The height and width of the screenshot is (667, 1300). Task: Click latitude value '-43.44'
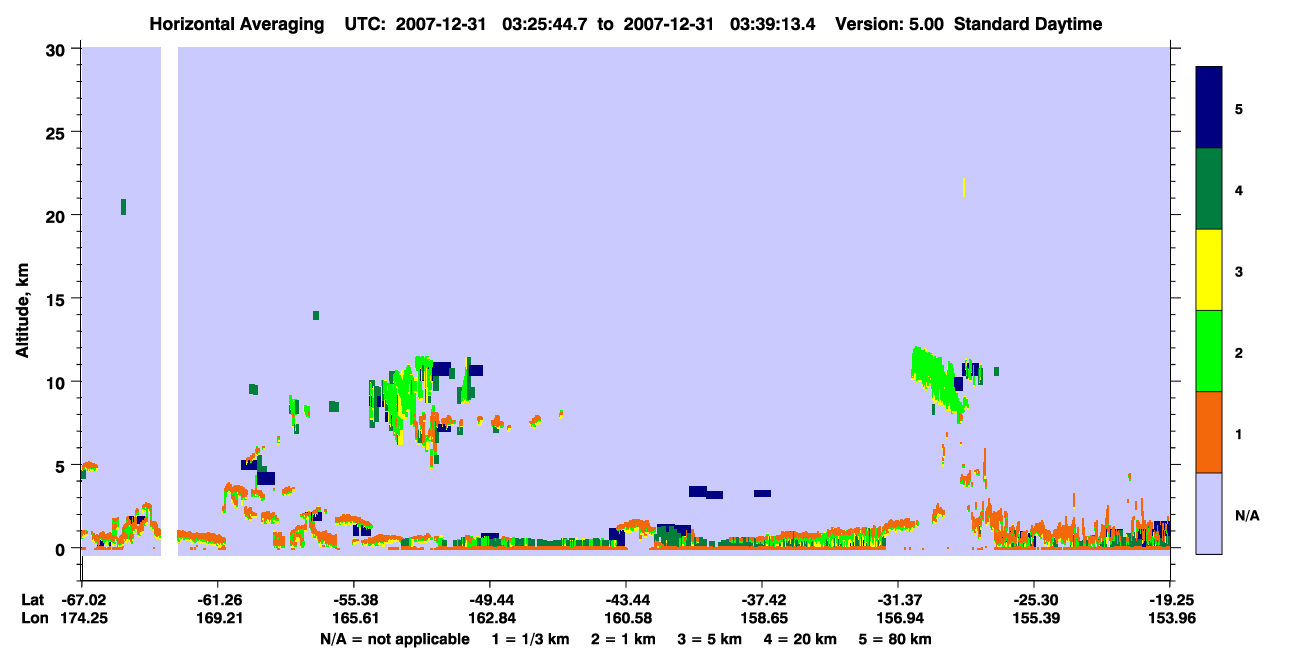626,600
